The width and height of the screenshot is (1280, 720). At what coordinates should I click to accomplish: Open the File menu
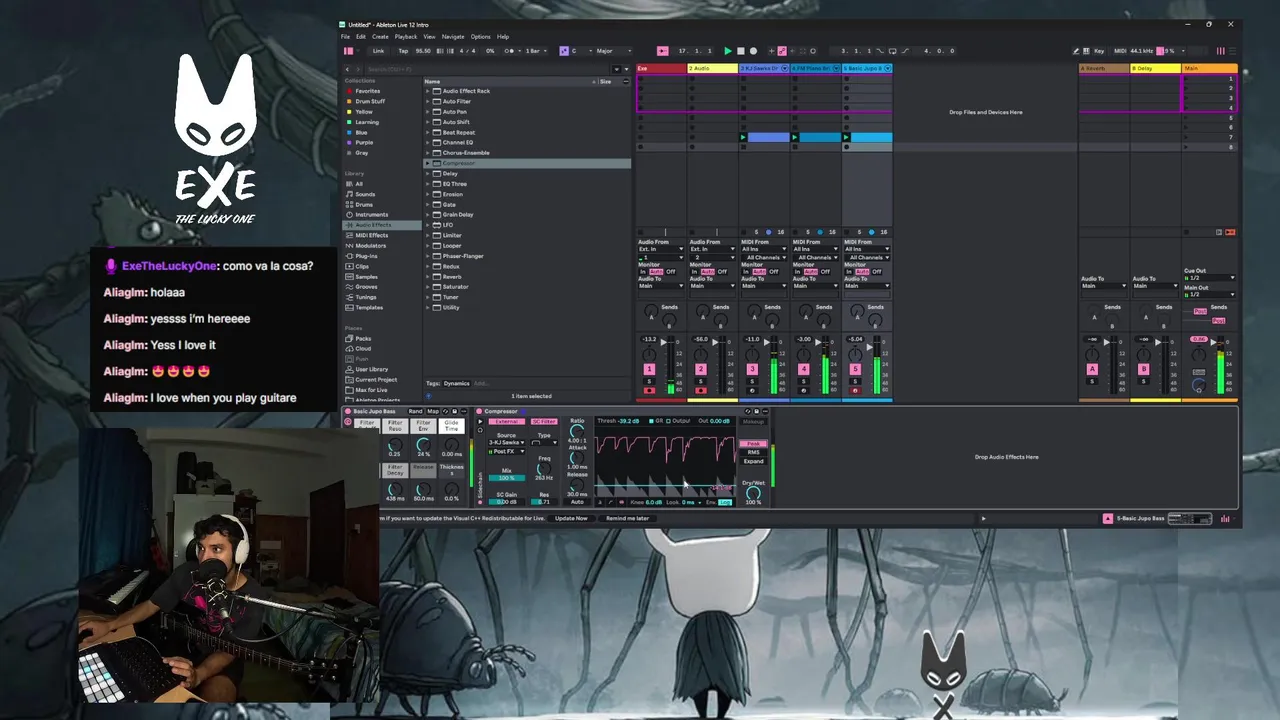[346, 37]
